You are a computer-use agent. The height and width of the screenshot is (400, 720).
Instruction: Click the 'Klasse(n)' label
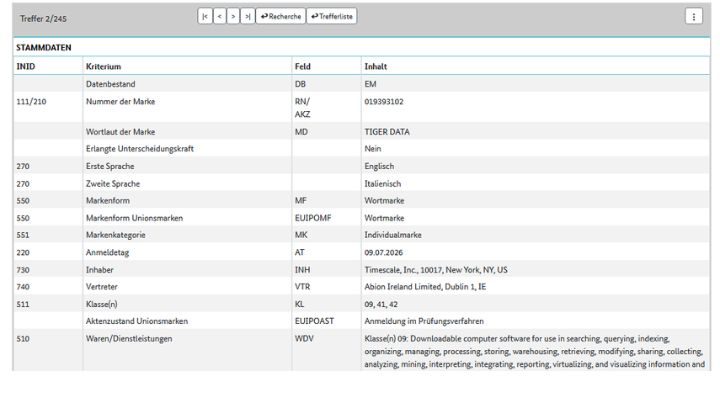pos(101,304)
